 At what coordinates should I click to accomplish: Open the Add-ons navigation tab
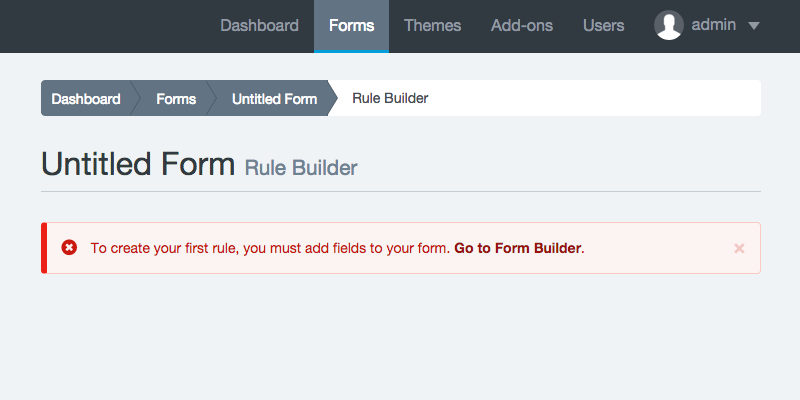click(522, 26)
